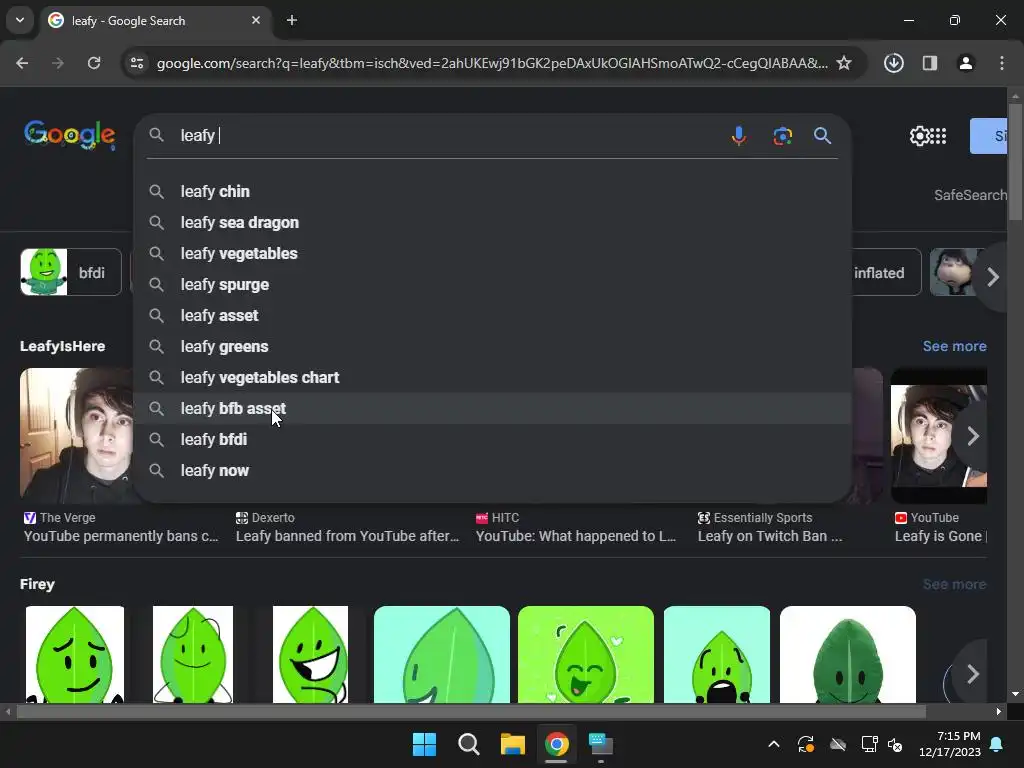The height and width of the screenshot is (768, 1024).
Task: Select suggestion 'leafy sea dragon'
Action: click(x=492, y=223)
